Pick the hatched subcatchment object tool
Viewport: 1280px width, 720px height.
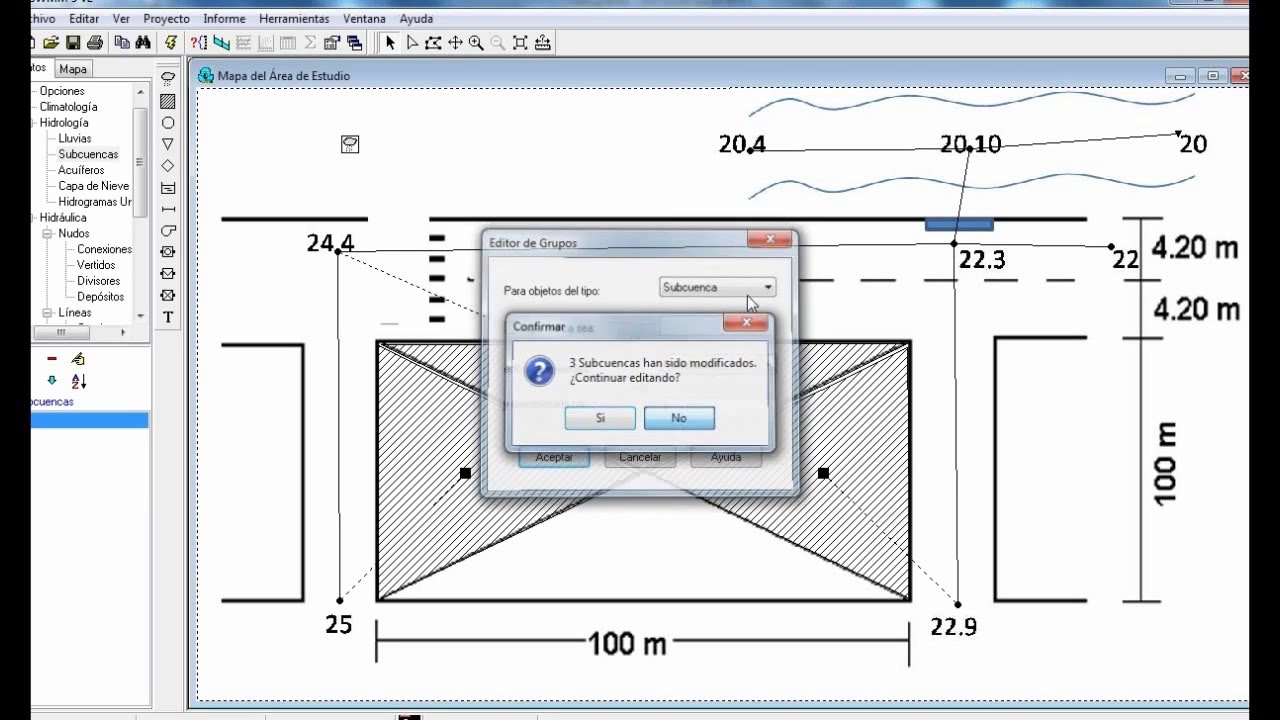[x=168, y=101]
